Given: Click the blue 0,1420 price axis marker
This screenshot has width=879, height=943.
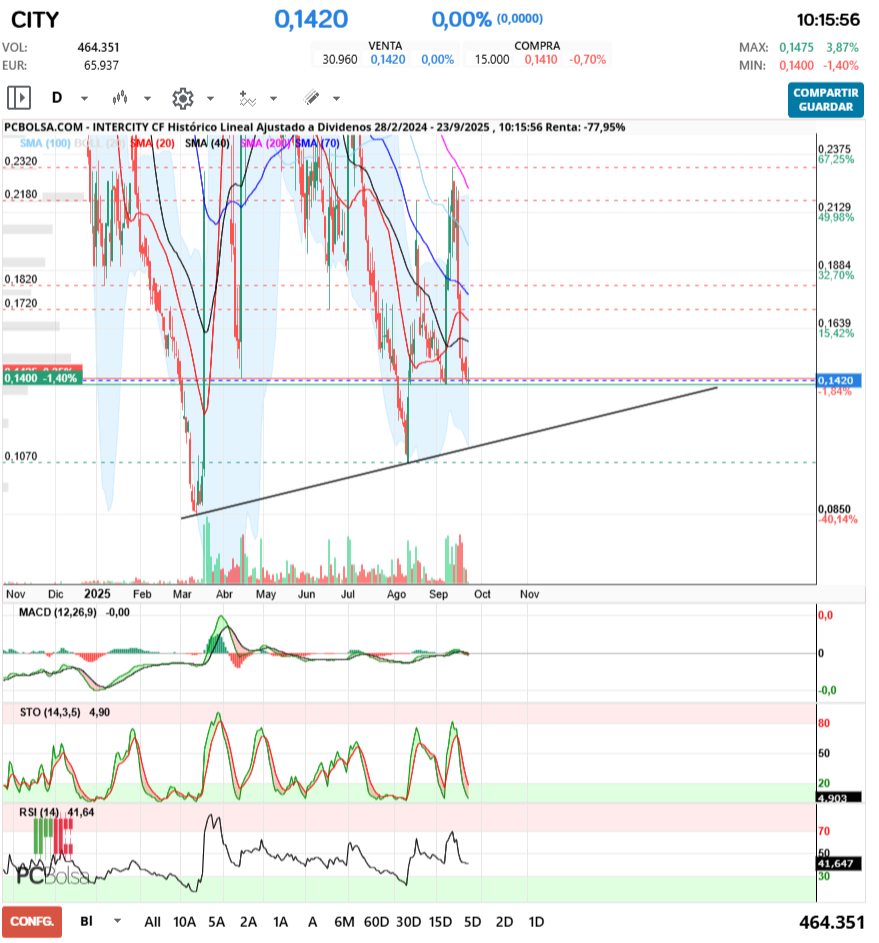Looking at the screenshot, I should tap(838, 381).
